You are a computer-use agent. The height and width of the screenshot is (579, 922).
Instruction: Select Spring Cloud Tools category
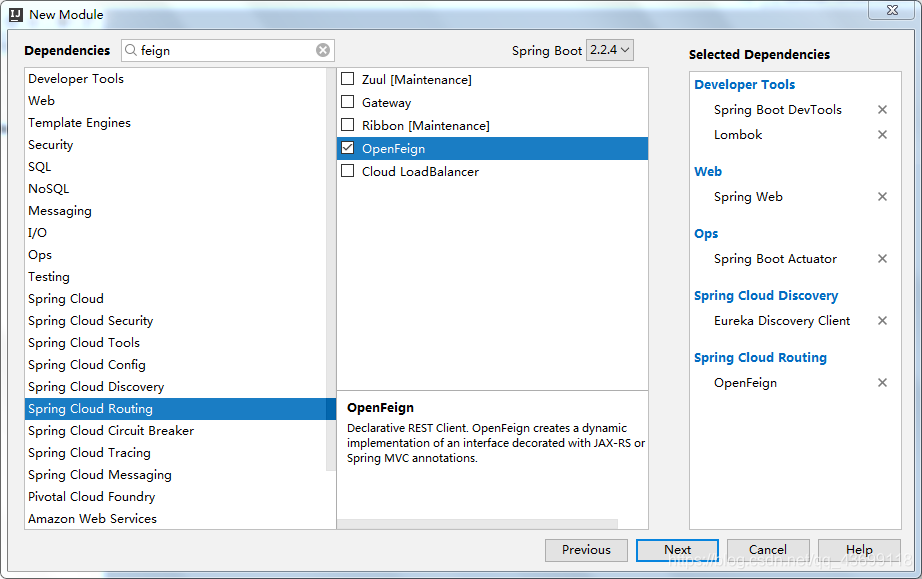[x=175, y=343]
